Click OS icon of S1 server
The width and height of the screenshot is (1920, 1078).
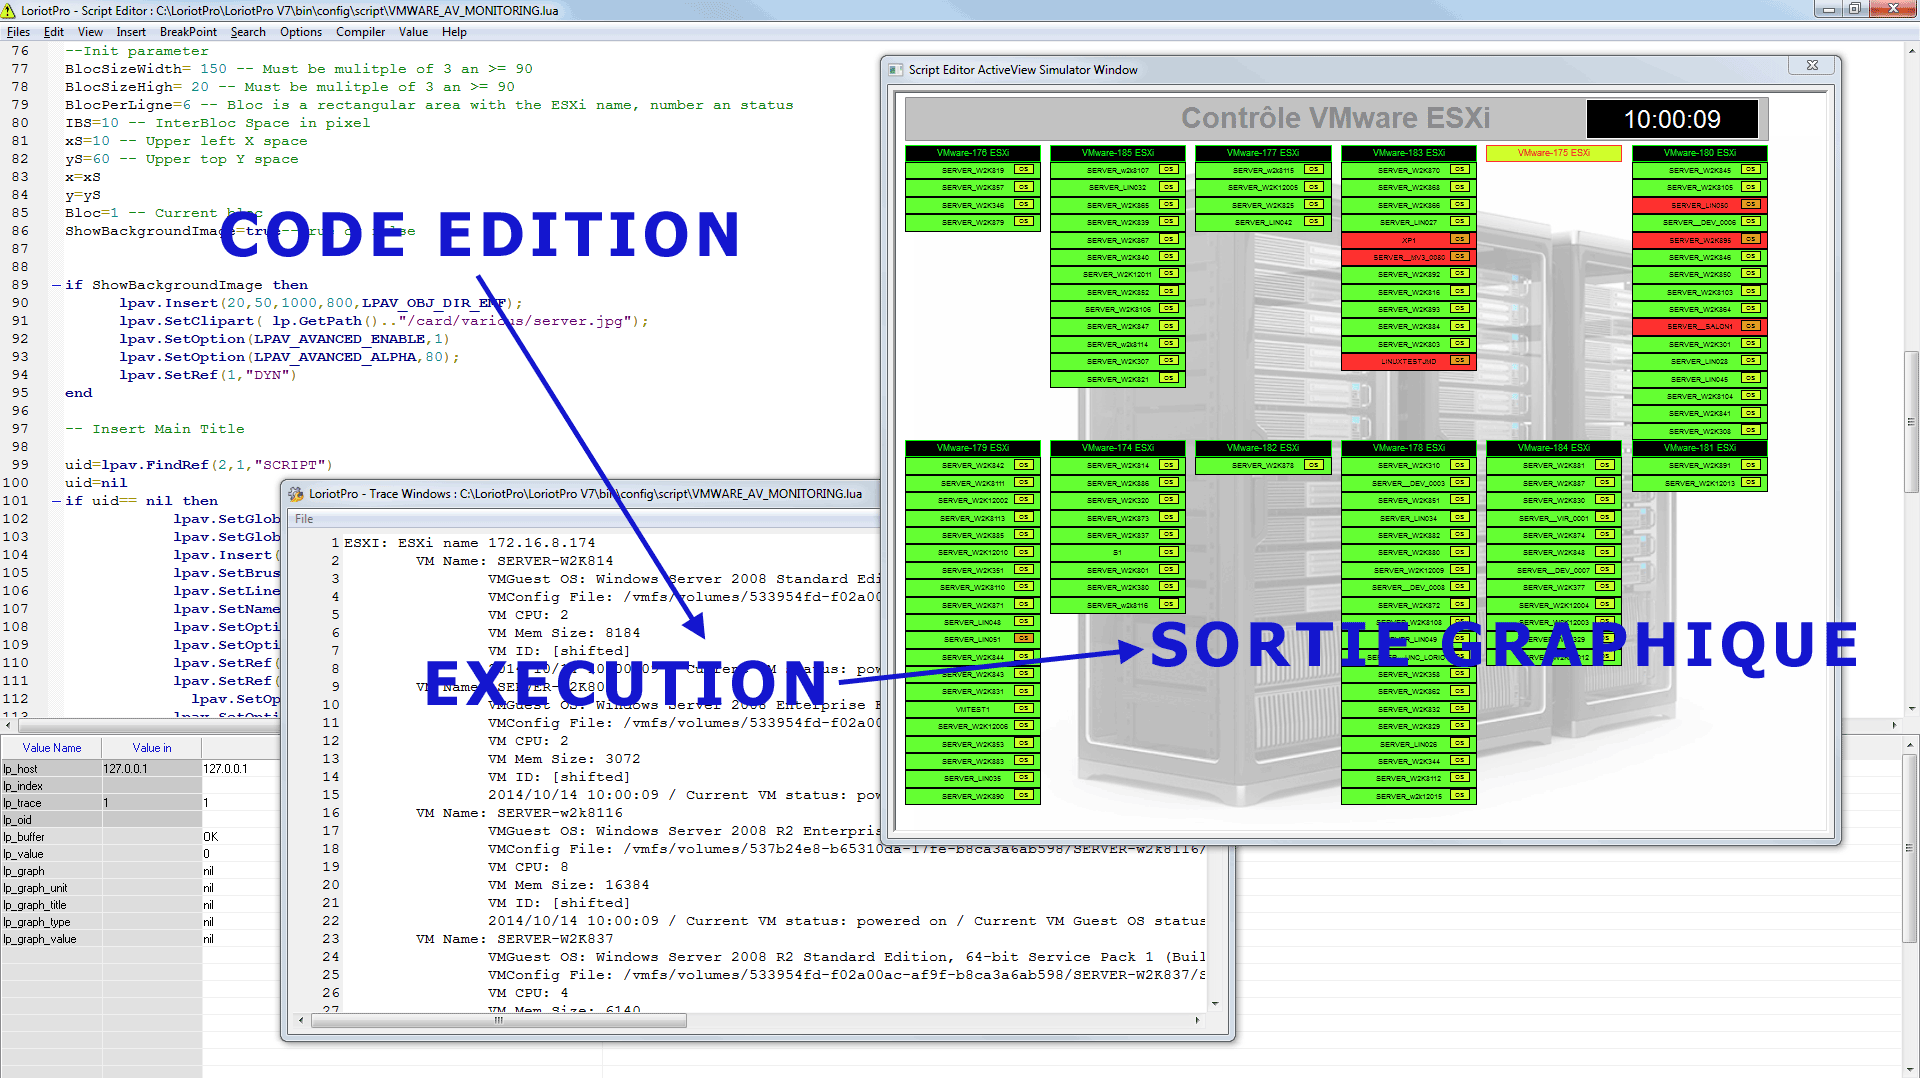(x=1169, y=552)
